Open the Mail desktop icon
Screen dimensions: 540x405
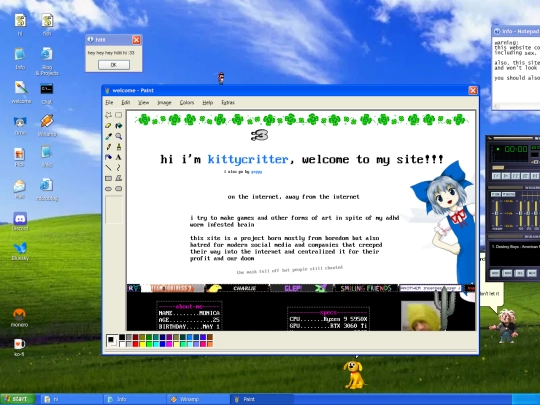[20, 189]
